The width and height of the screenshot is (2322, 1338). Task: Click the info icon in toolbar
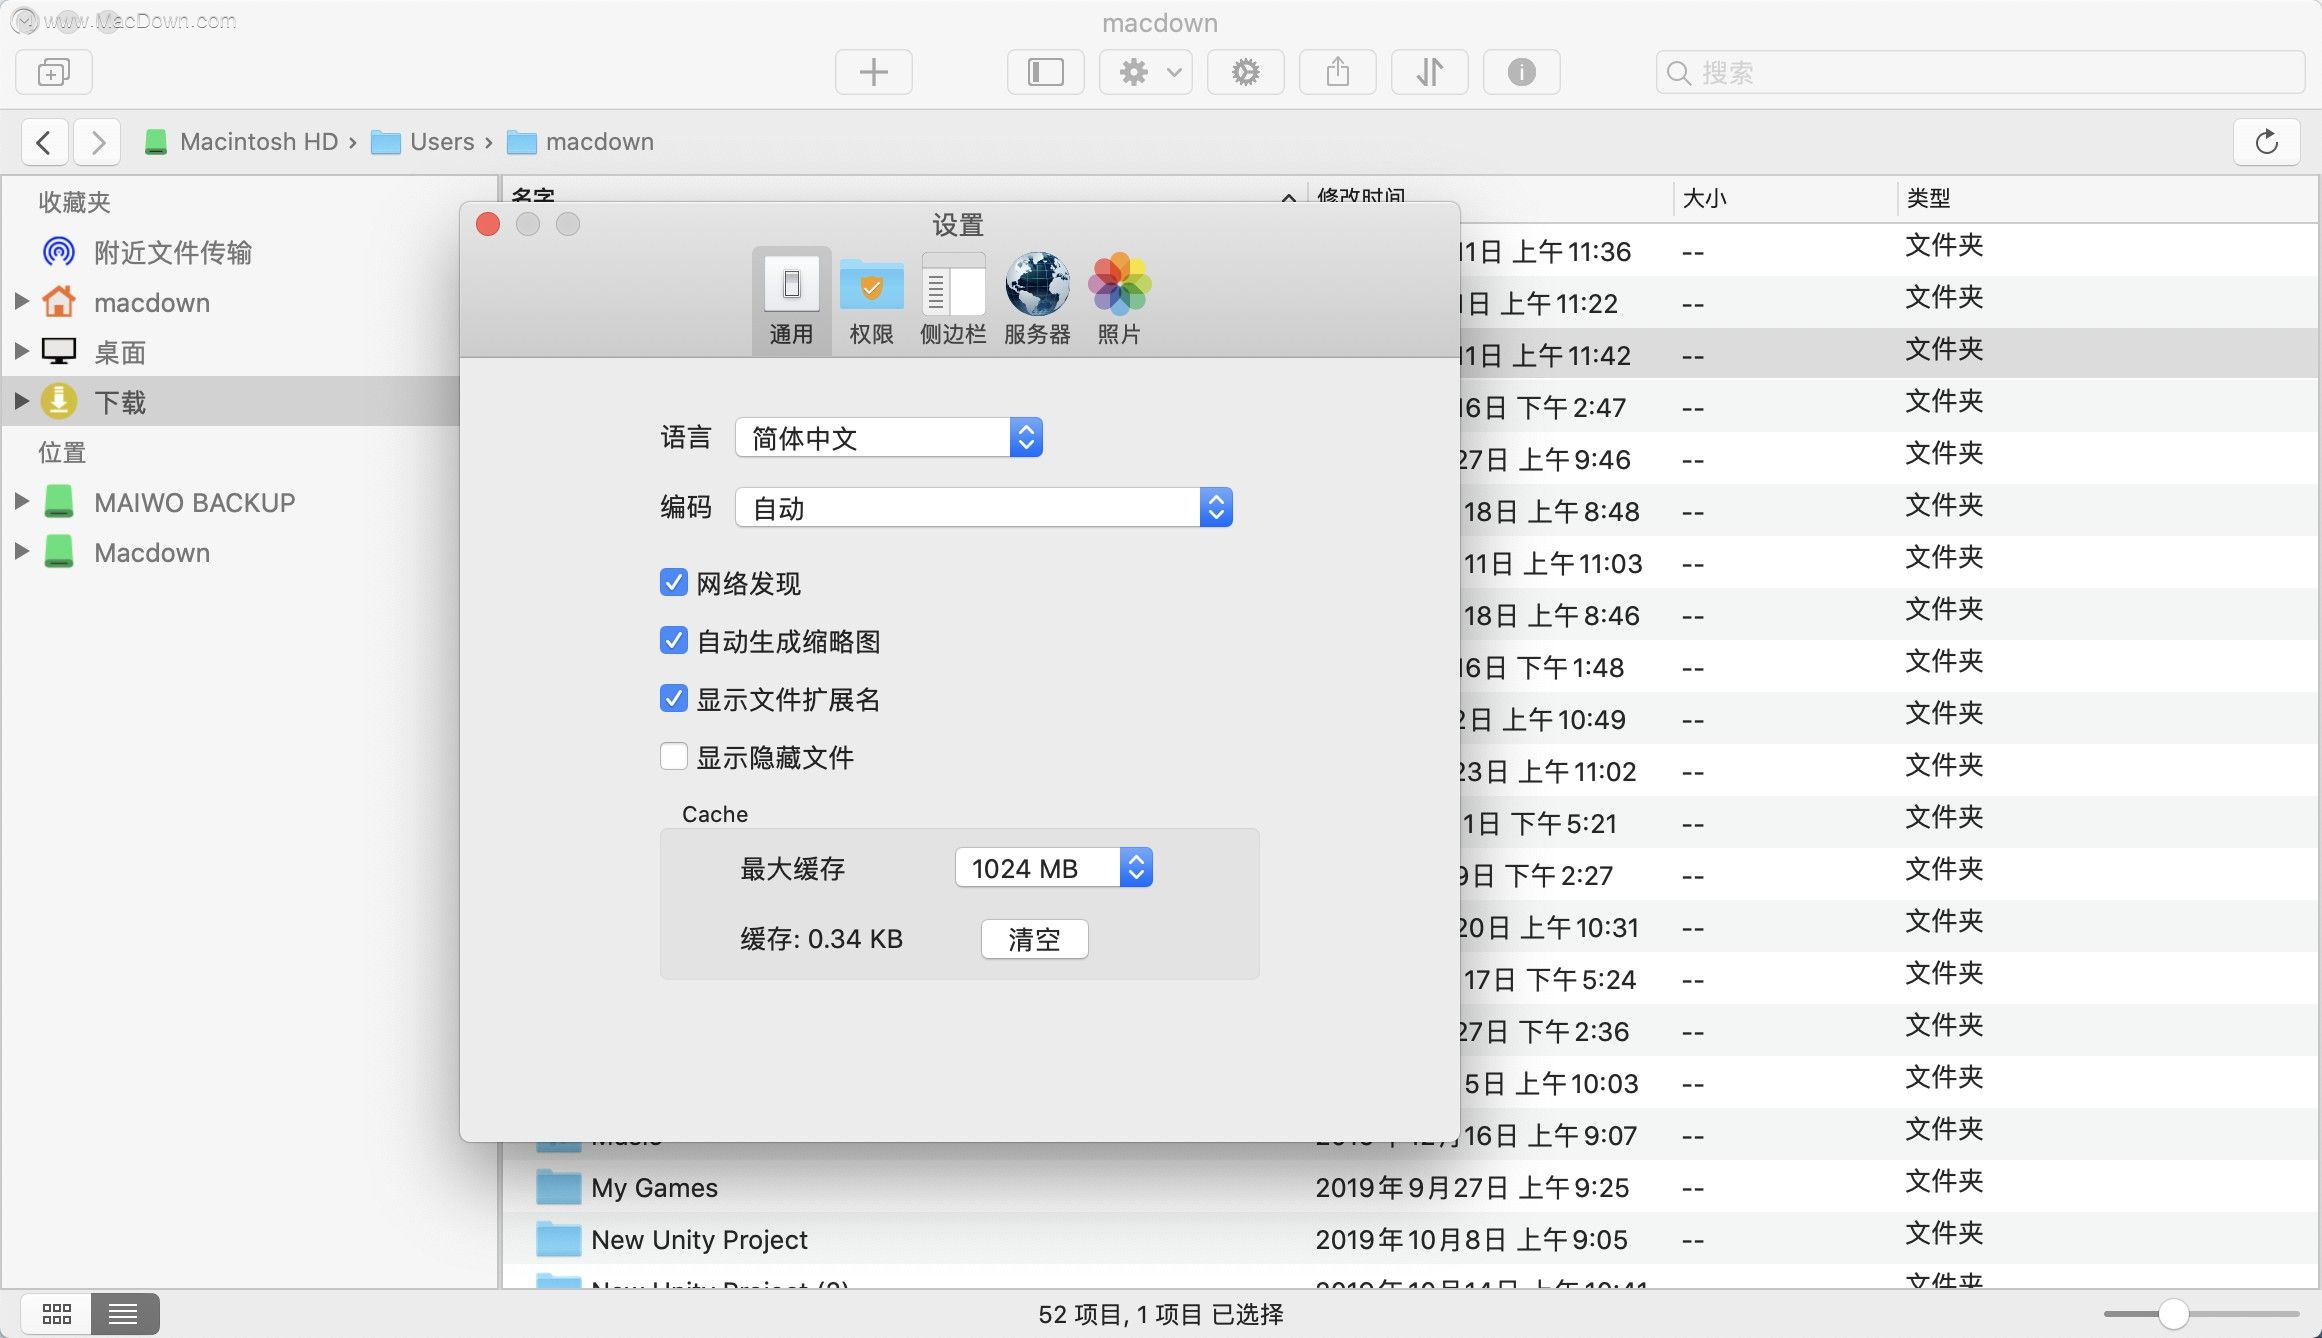[1521, 72]
